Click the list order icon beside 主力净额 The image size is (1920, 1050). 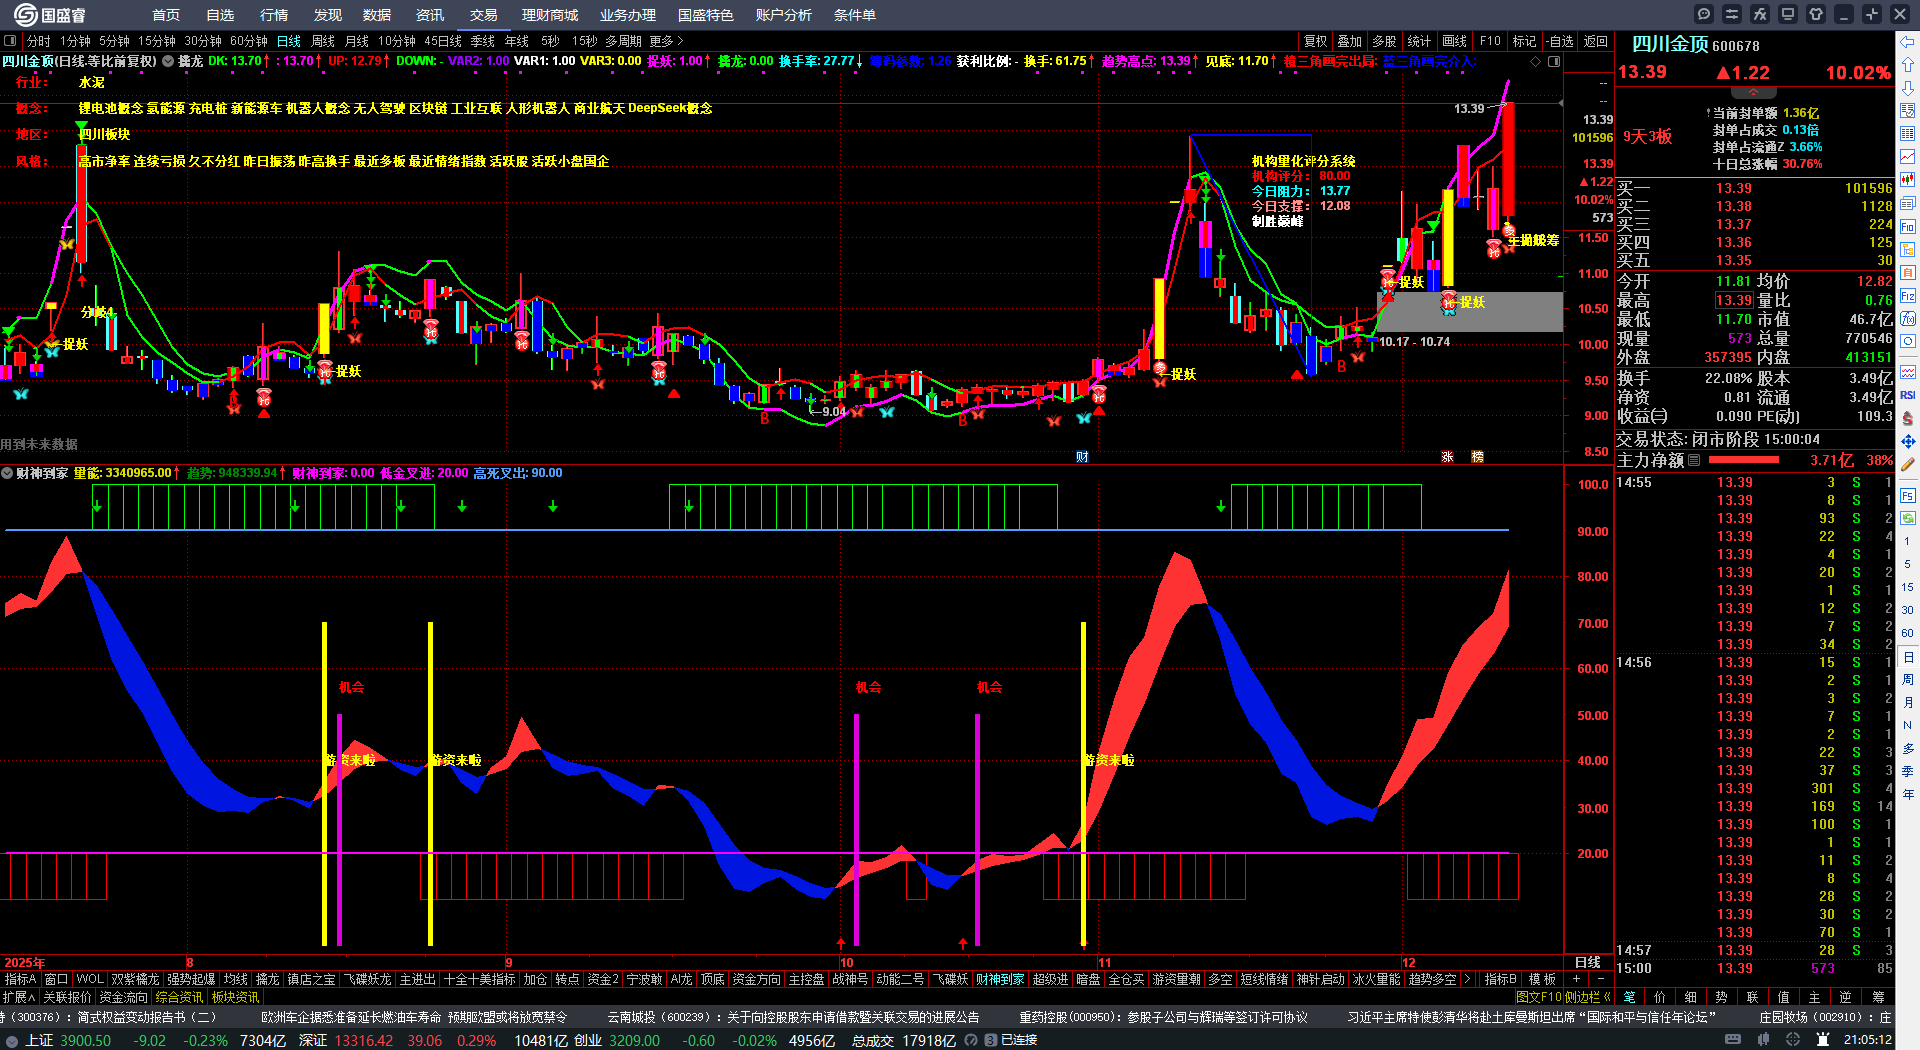[1694, 460]
